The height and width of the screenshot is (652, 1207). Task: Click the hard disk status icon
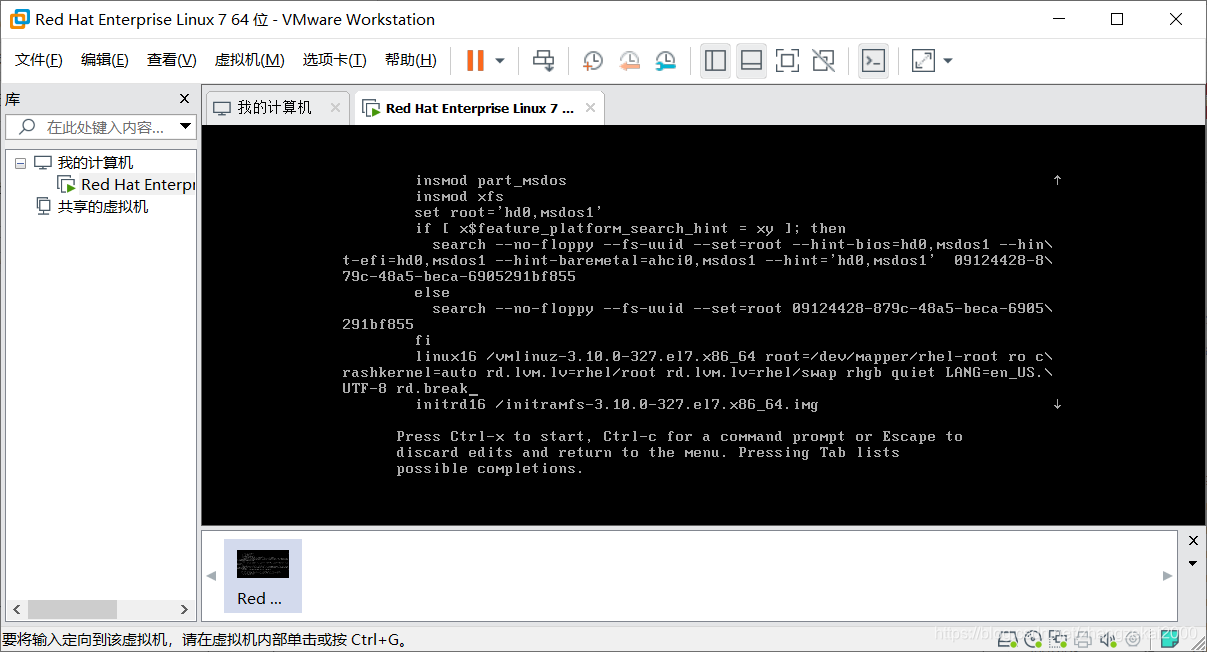pyautogui.click(x=1008, y=637)
